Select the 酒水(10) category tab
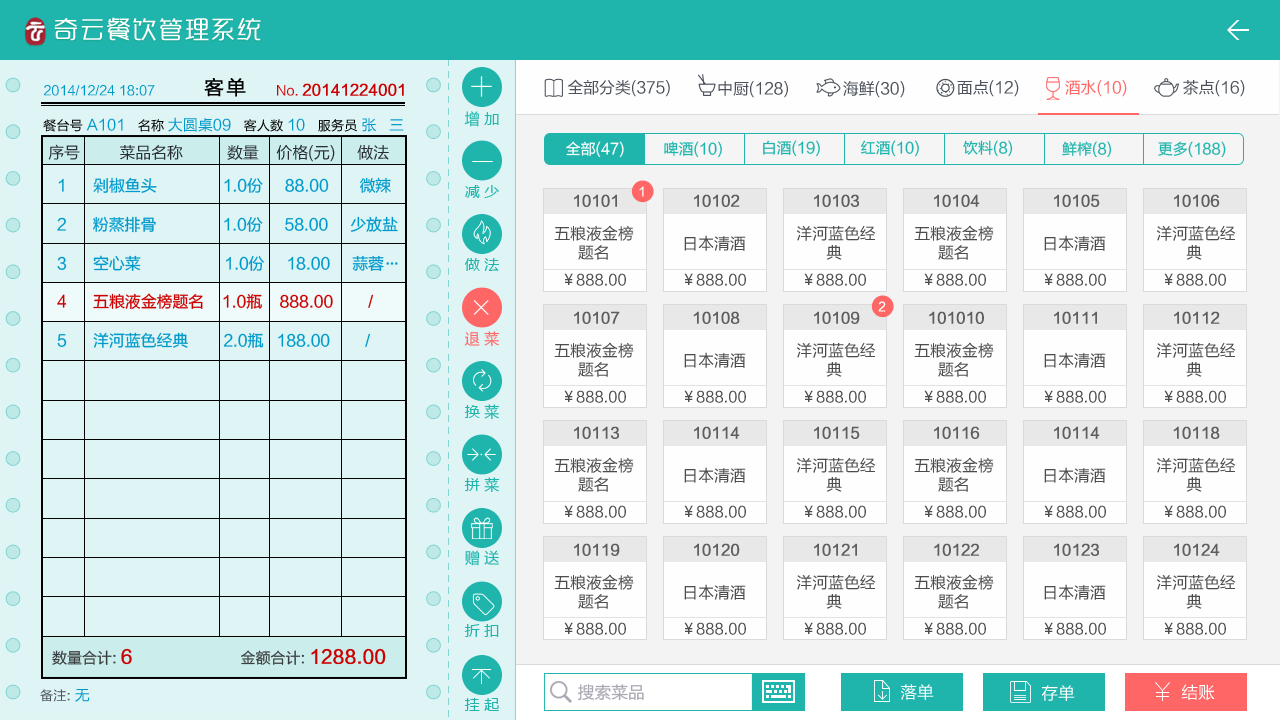Image resolution: width=1280 pixels, height=720 pixels. (x=1085, y=88)
